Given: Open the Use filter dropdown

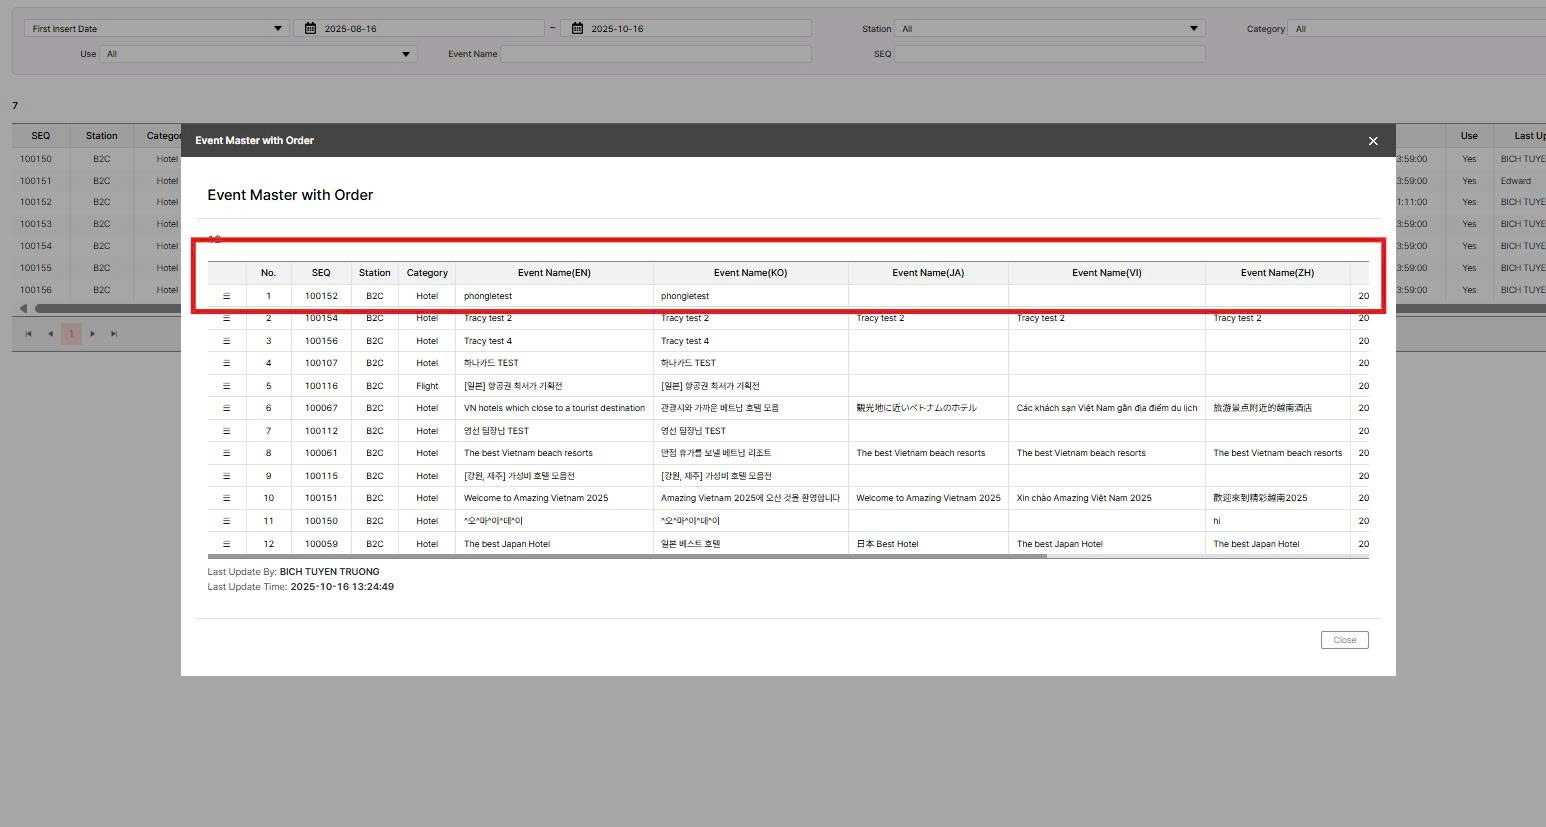Looking at the screenshot, I should [x=405, y=54].
